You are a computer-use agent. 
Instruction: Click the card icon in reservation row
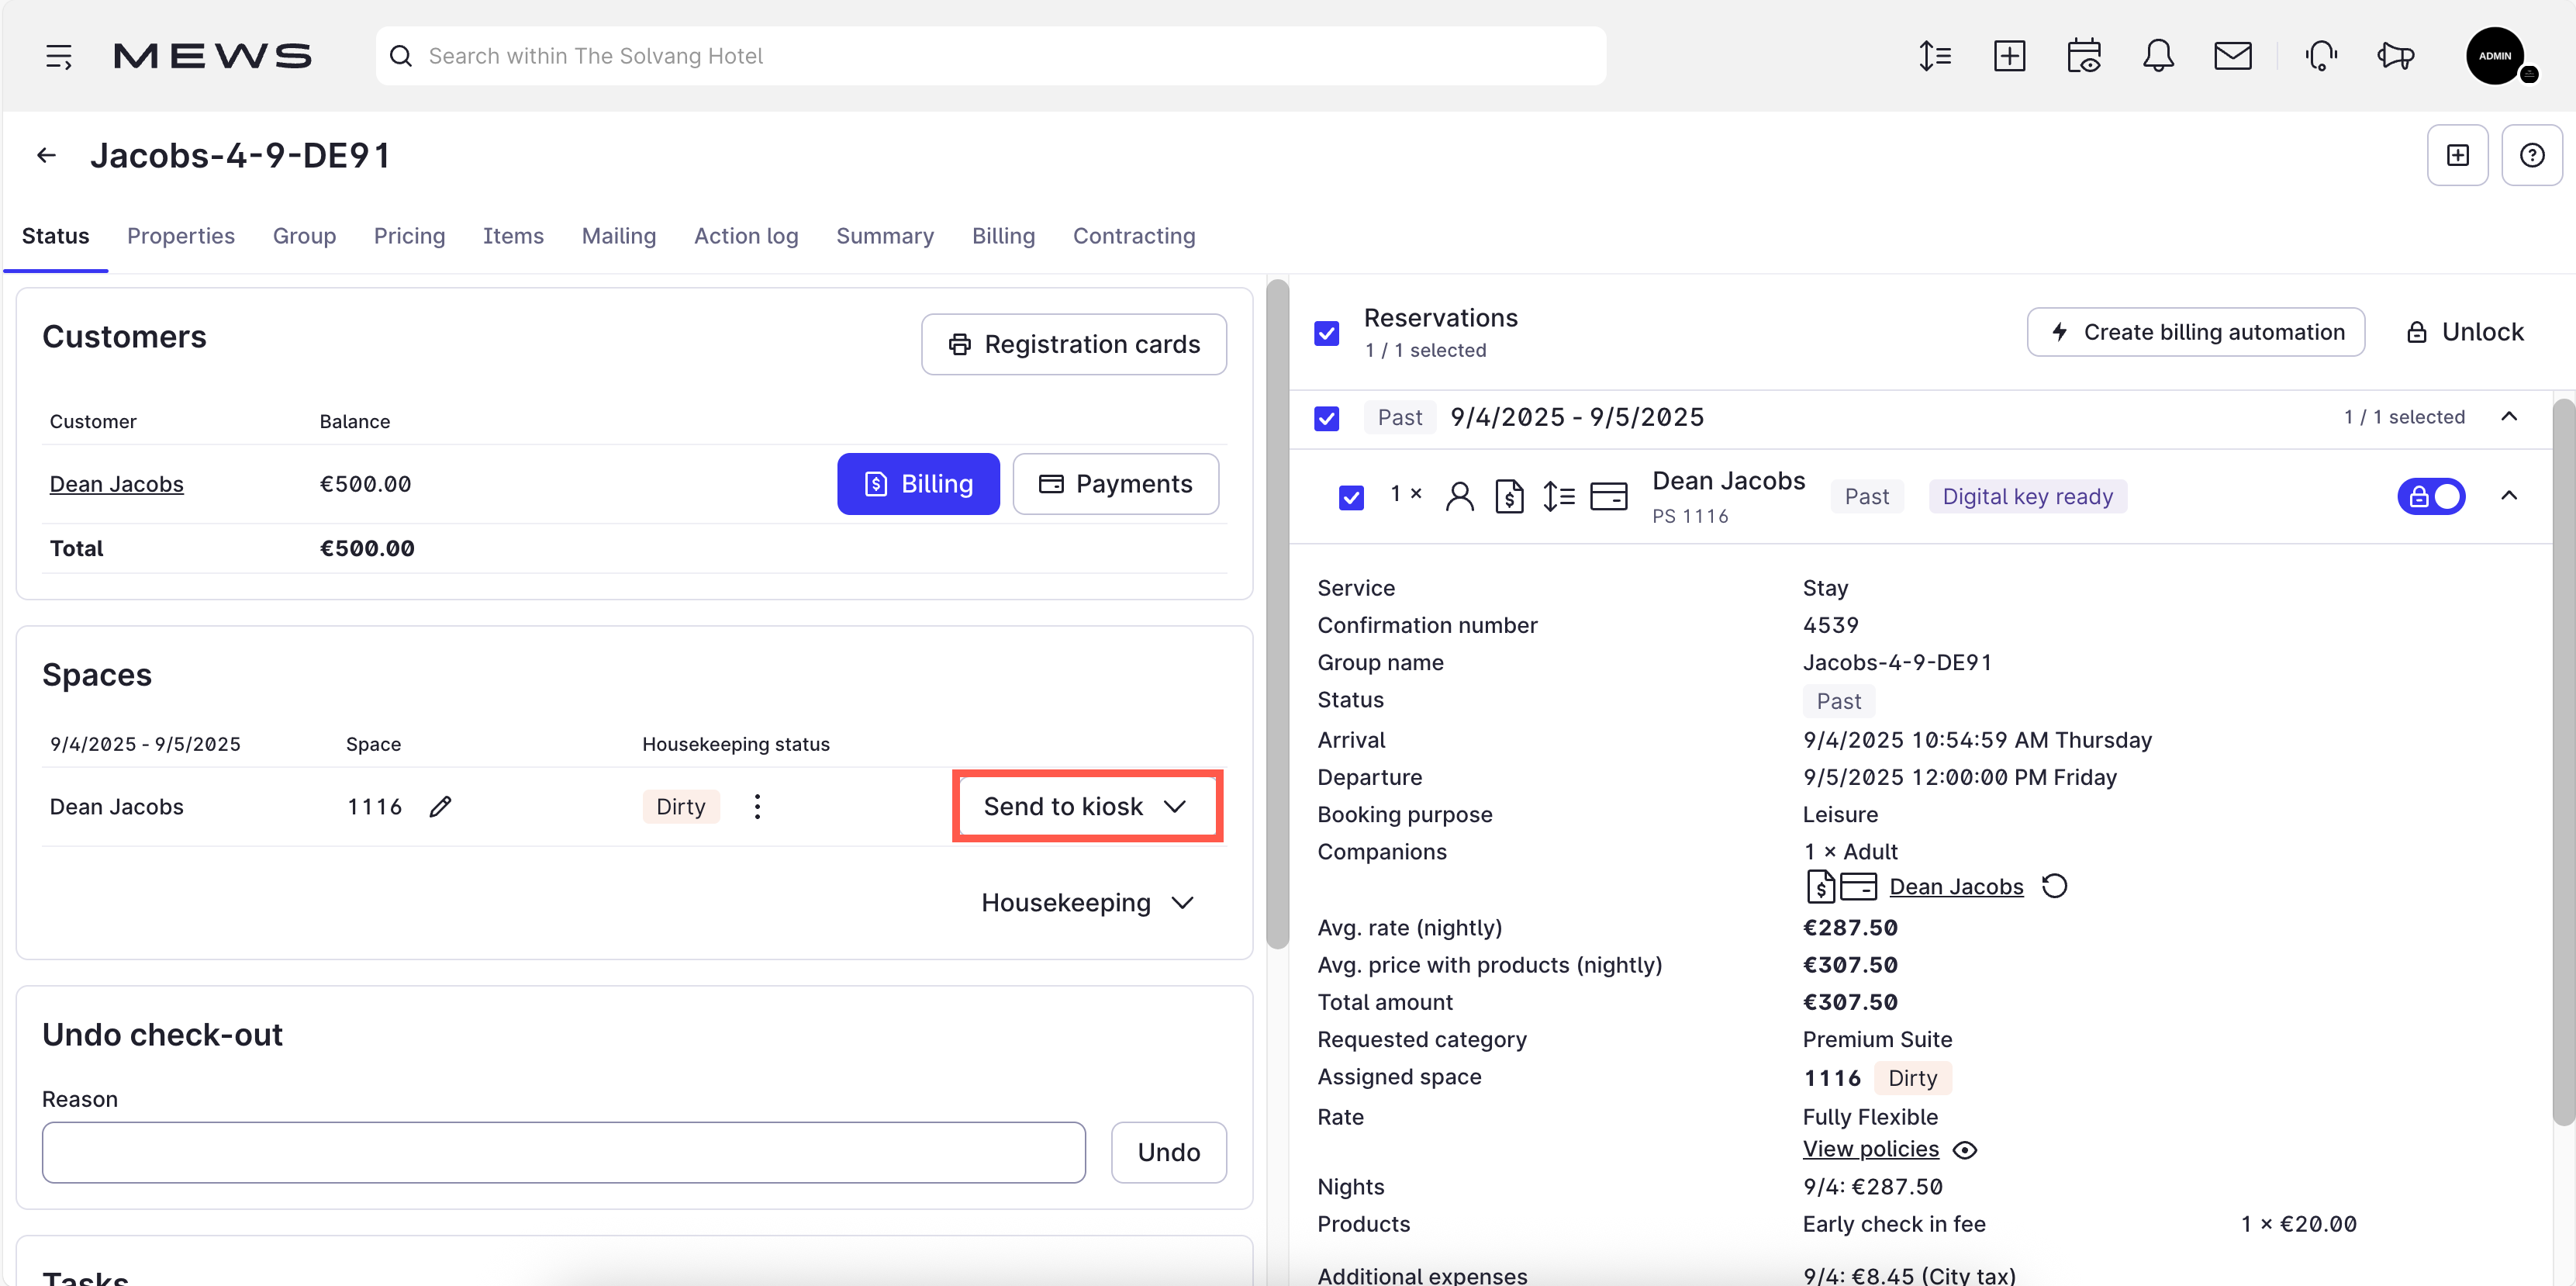(x=1608, y=496)
